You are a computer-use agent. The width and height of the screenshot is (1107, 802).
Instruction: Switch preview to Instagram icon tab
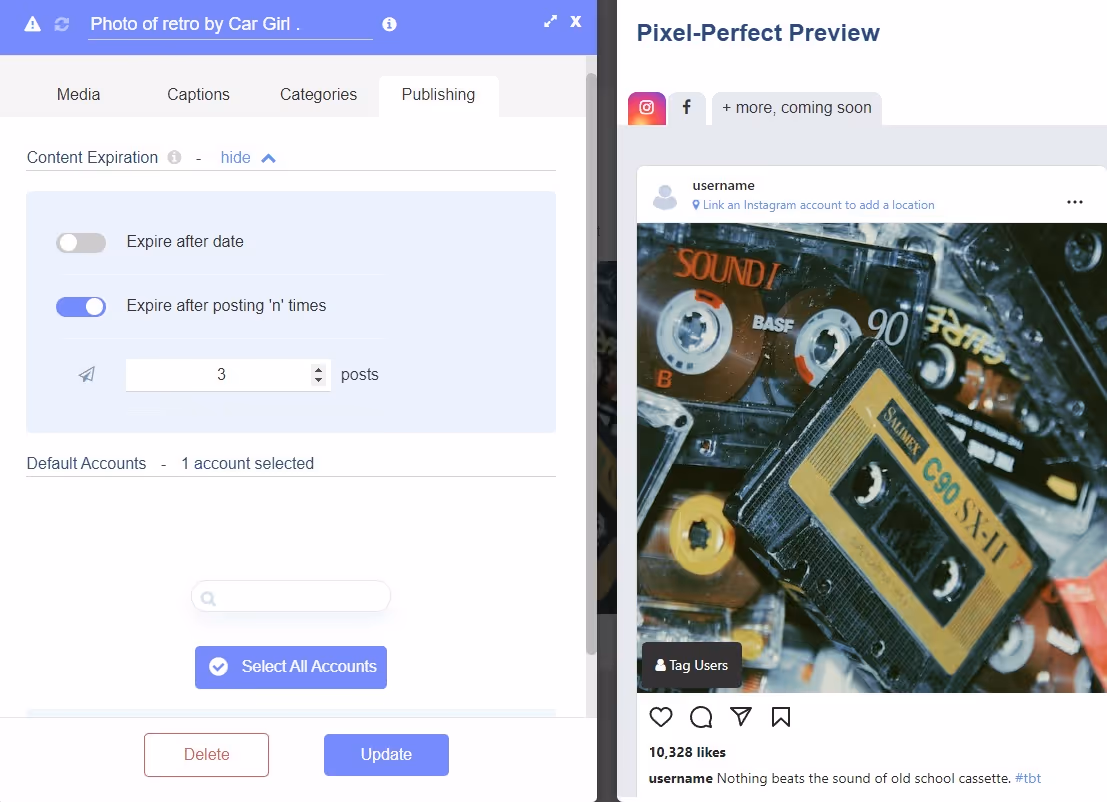click(647, 108)
